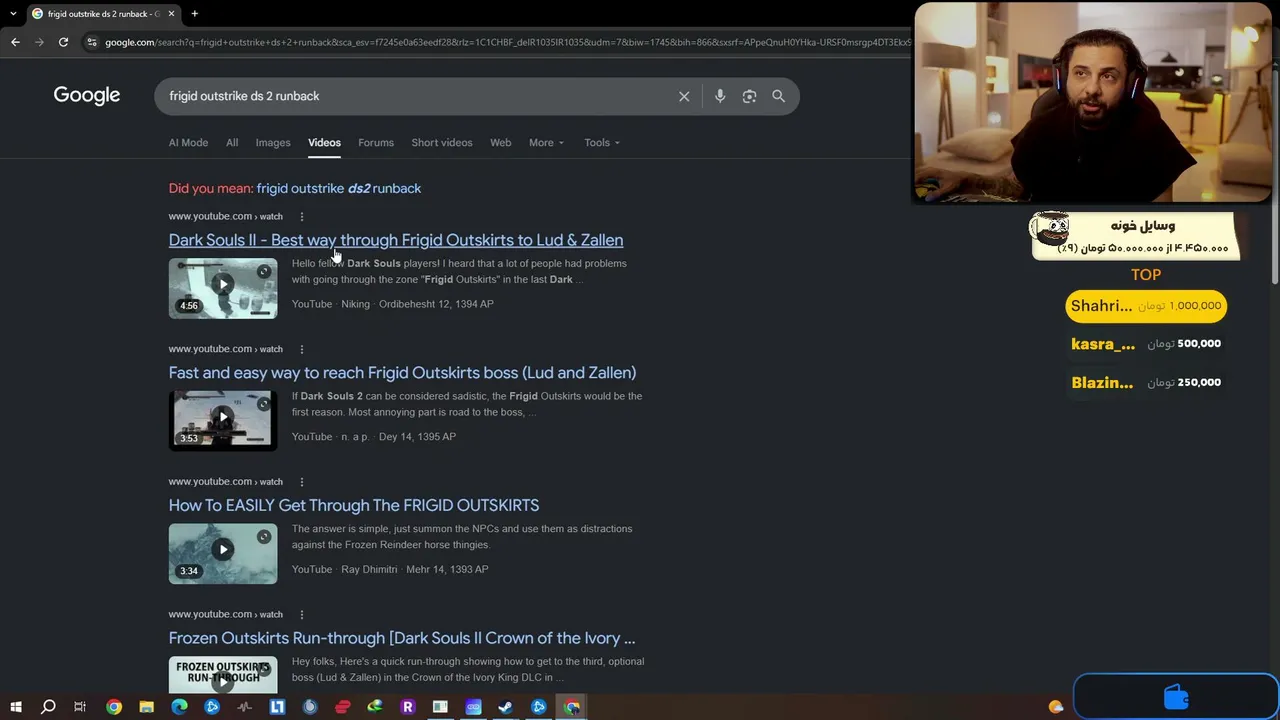
Task: Switch to the All results tab
Action: [232, 142]
